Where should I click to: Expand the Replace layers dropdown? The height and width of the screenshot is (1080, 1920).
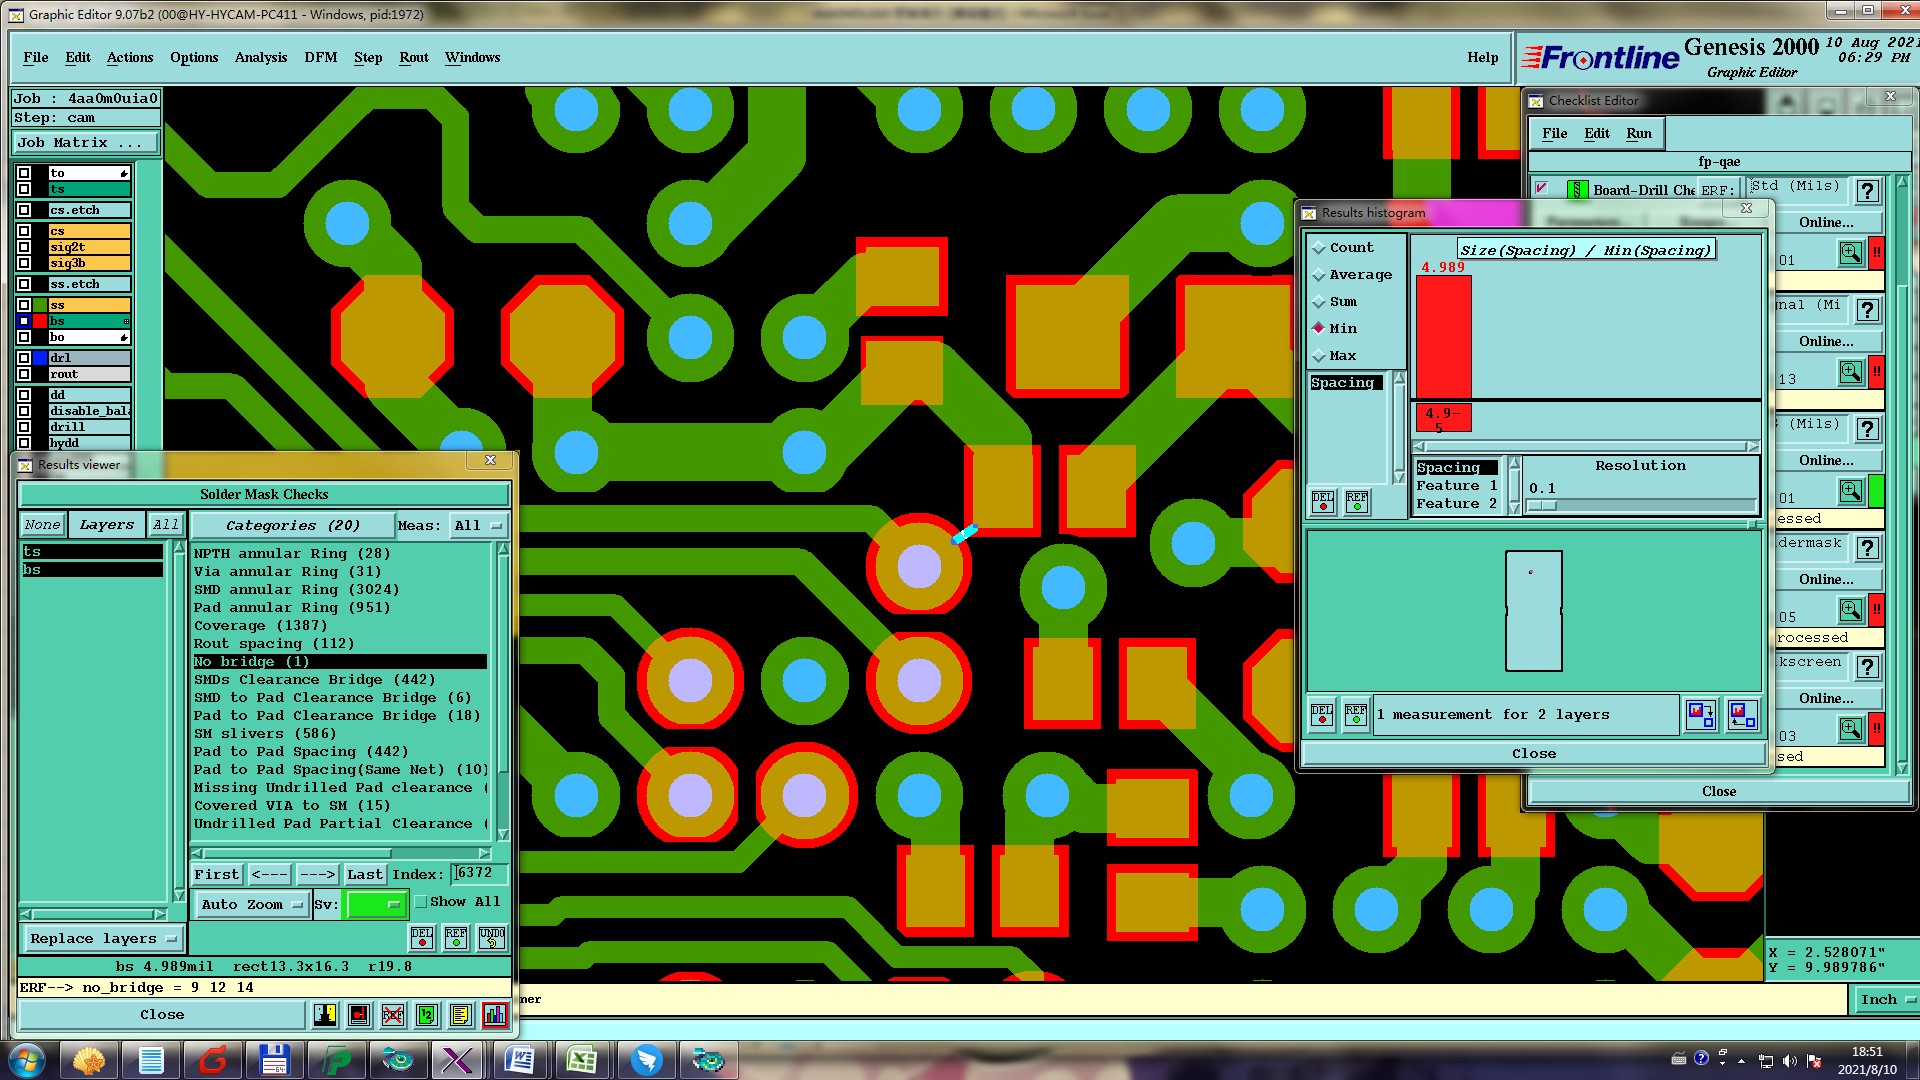103,939
